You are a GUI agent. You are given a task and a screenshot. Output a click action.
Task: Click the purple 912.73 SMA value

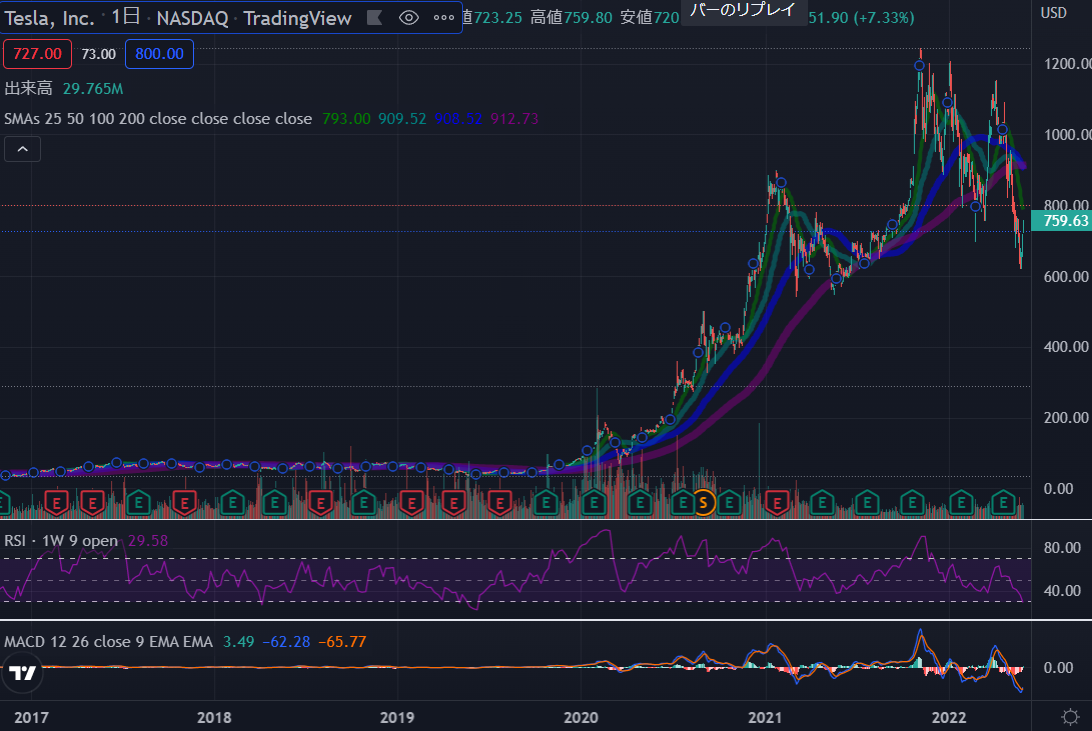514,118
